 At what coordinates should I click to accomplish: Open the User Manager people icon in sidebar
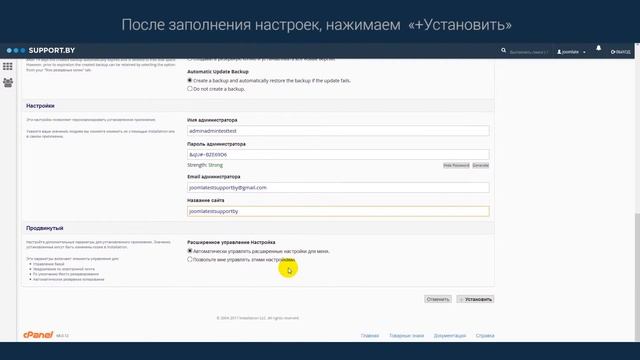(8, 82)
